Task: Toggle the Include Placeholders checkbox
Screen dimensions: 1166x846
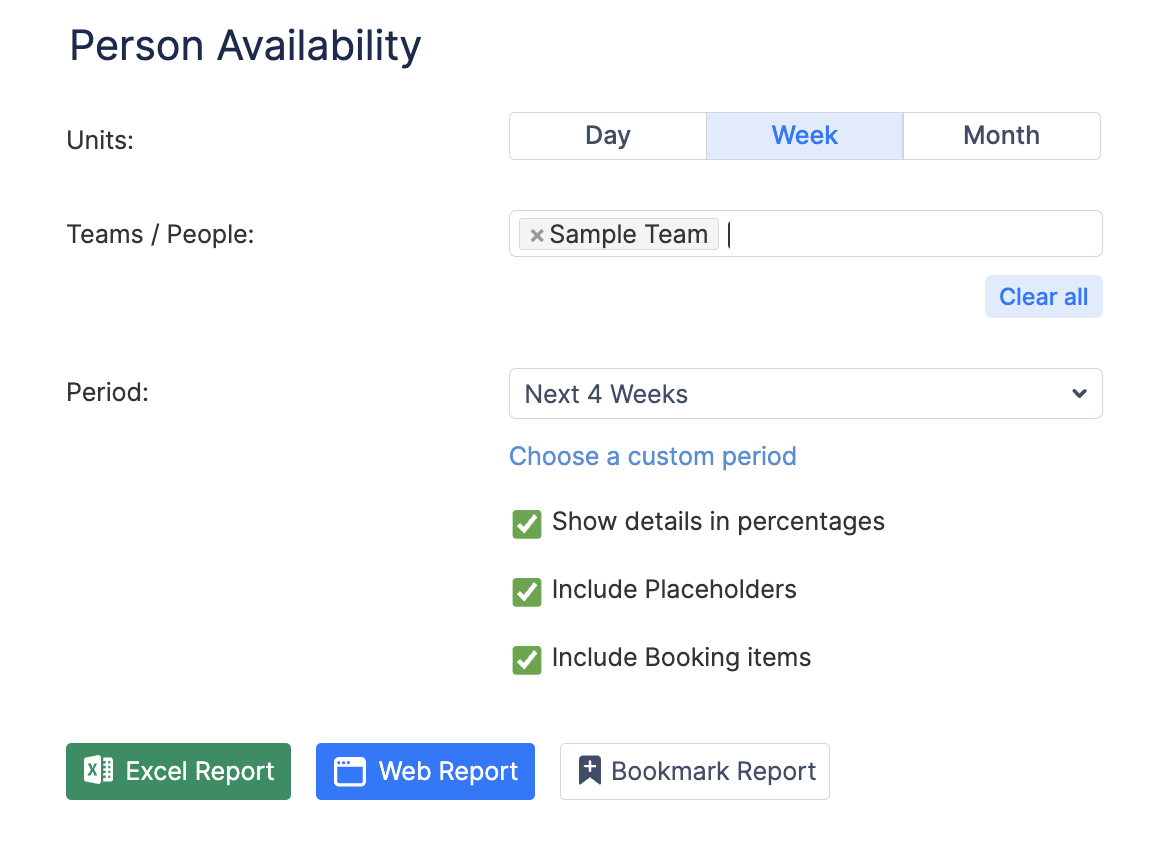Action: (526, 591)
